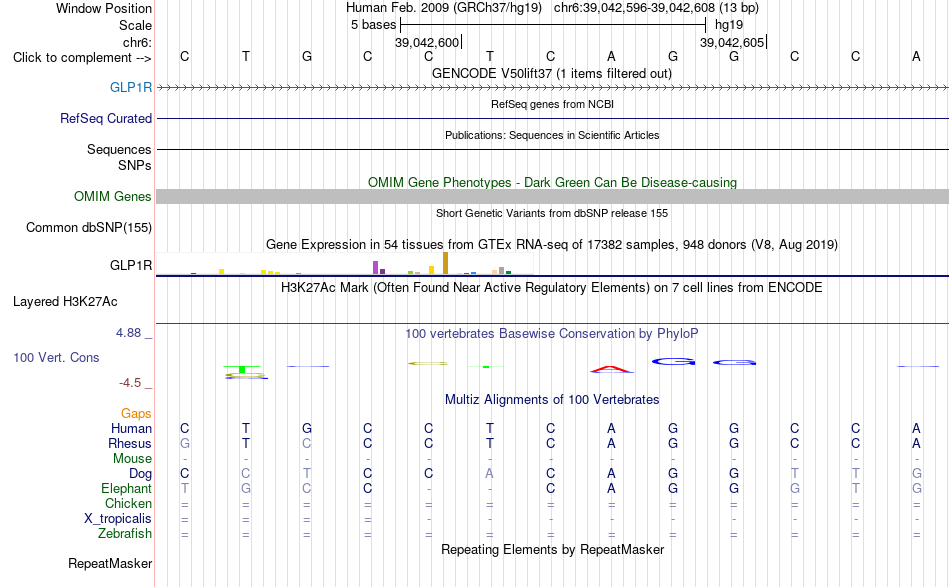This screenshot has width=950, height=587.
Task: Click the GLP1R transcript arrow line
Action: pyautogui.click(x=552, y=88)
